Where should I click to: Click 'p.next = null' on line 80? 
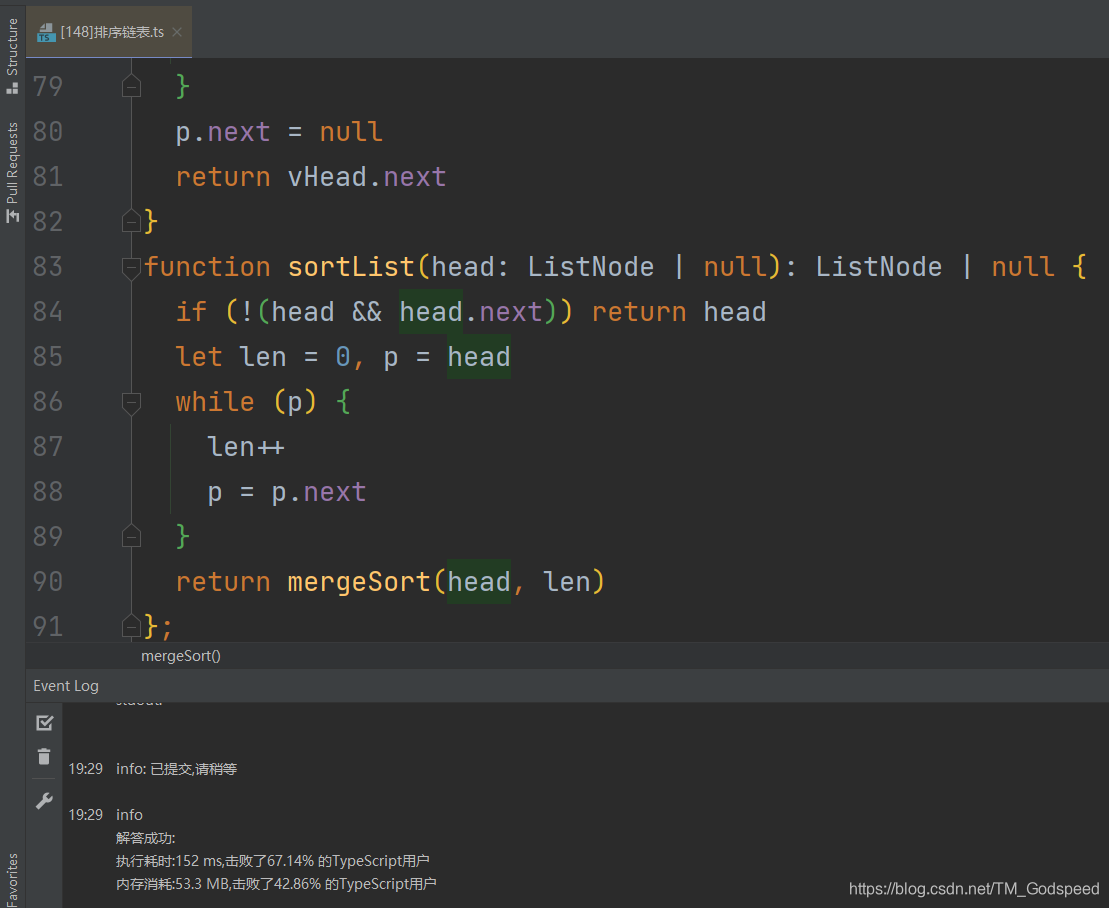click(279, 132)
